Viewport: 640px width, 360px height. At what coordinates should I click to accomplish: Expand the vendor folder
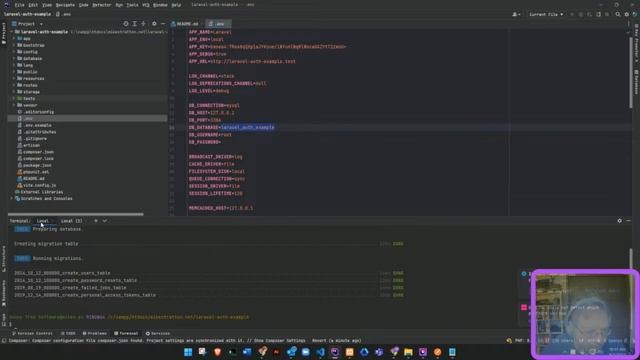tap(14, 105)
